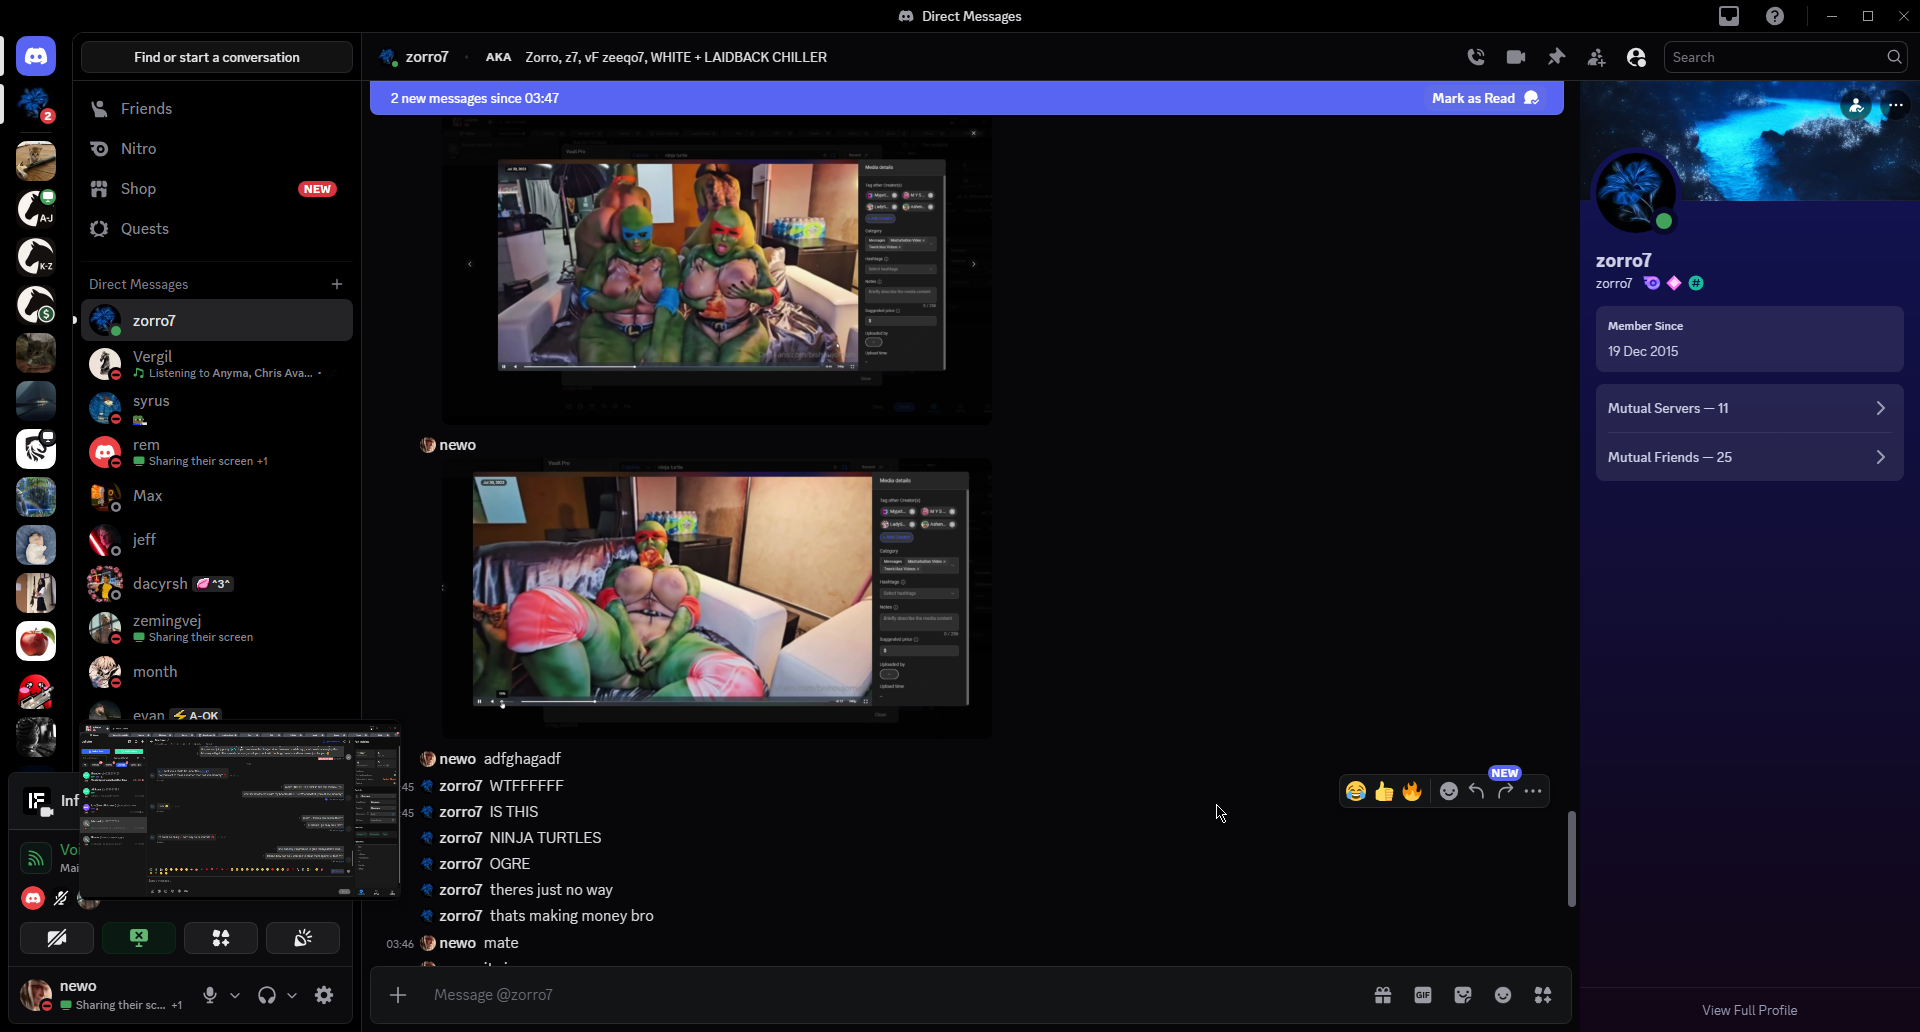The height and width of the screenshot is (1032, 1920).
Task: Open the Inbox icon in title bar
Action: pyautogui.click(x=1729, y=16)
